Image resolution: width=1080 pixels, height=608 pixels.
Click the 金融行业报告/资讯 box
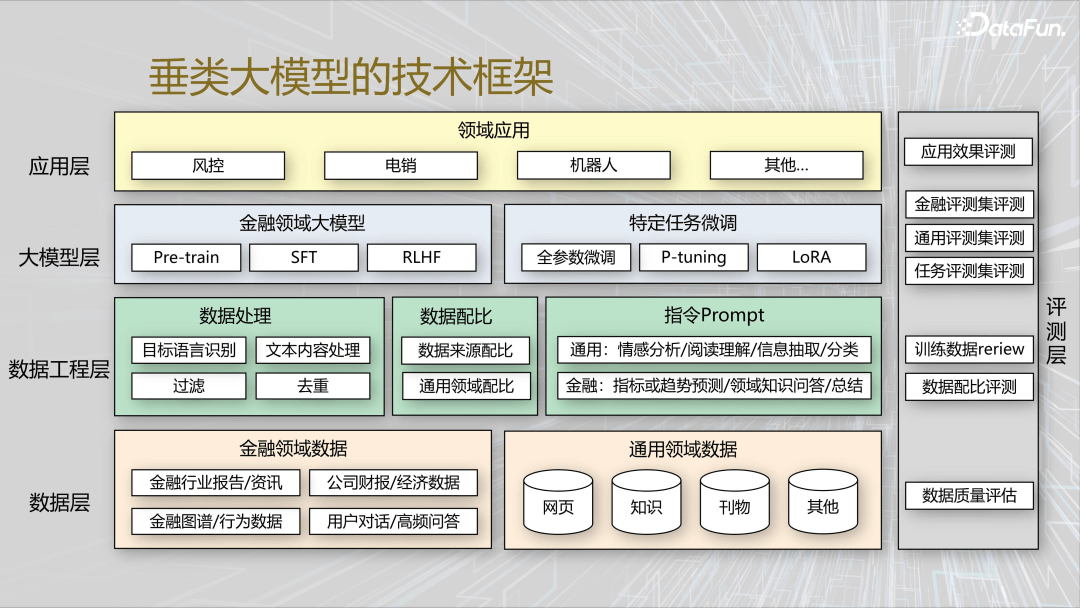point(216,483)
